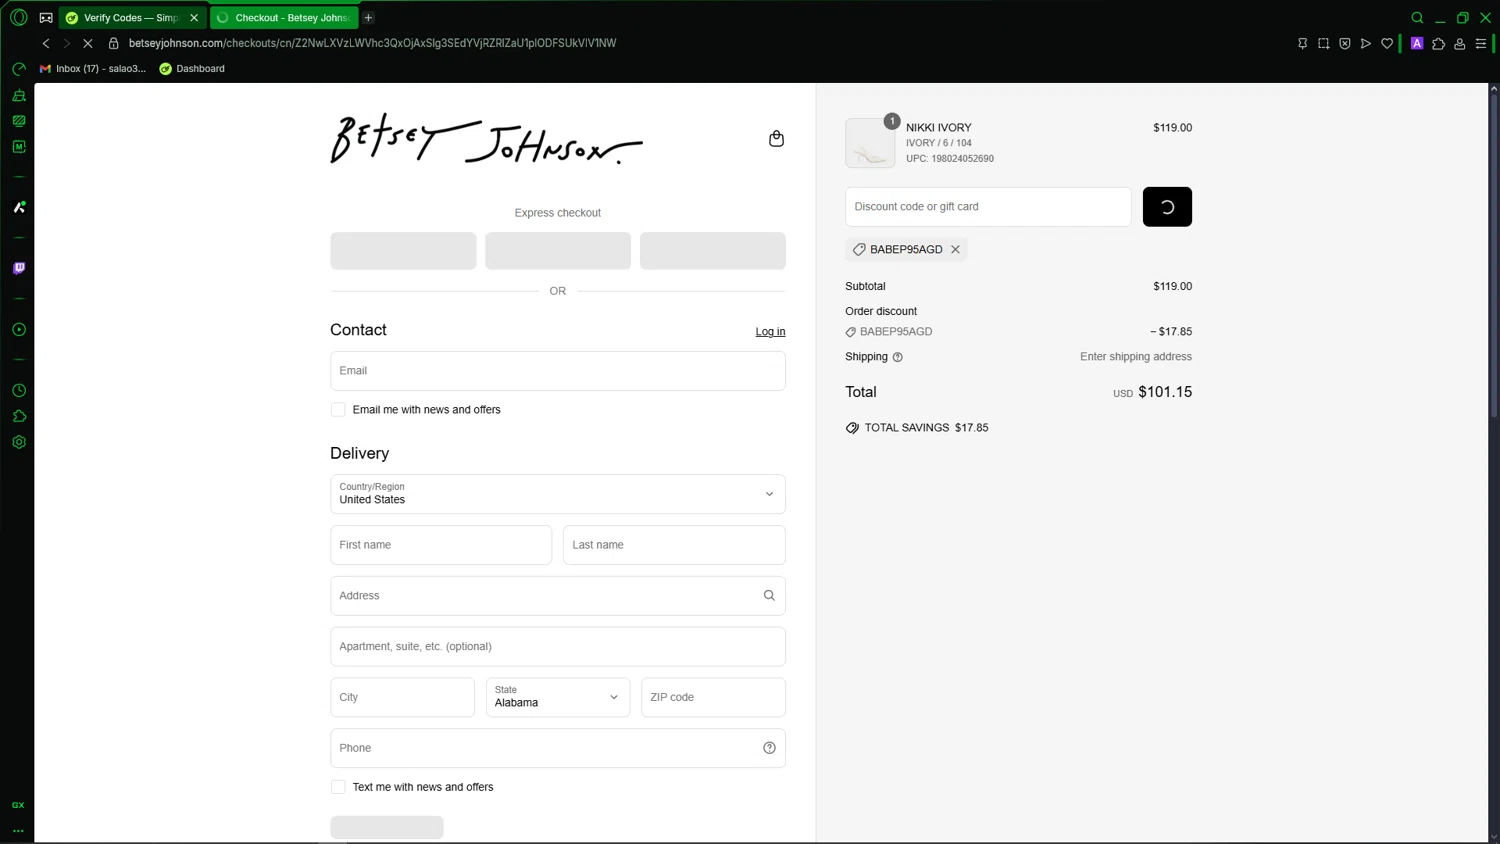This screenshot has height=844, width=1500.
Task: Open History clock icon in sidebar
Action: 19,390
